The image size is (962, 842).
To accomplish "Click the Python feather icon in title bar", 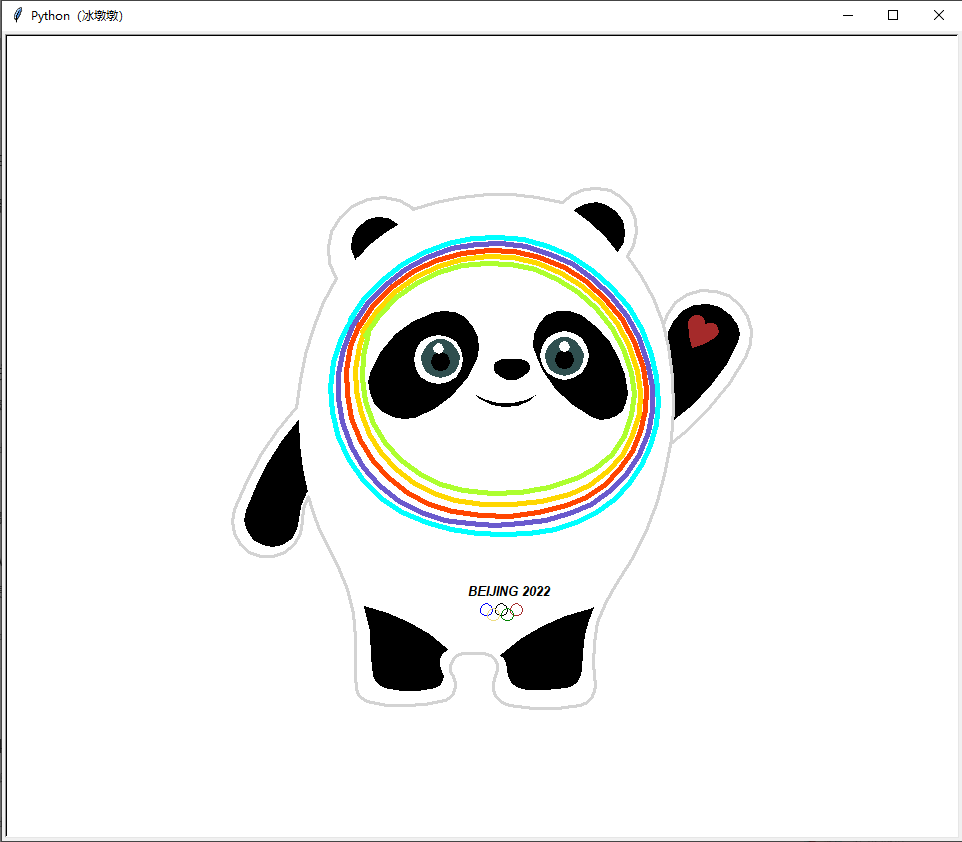I will (18, 15).
